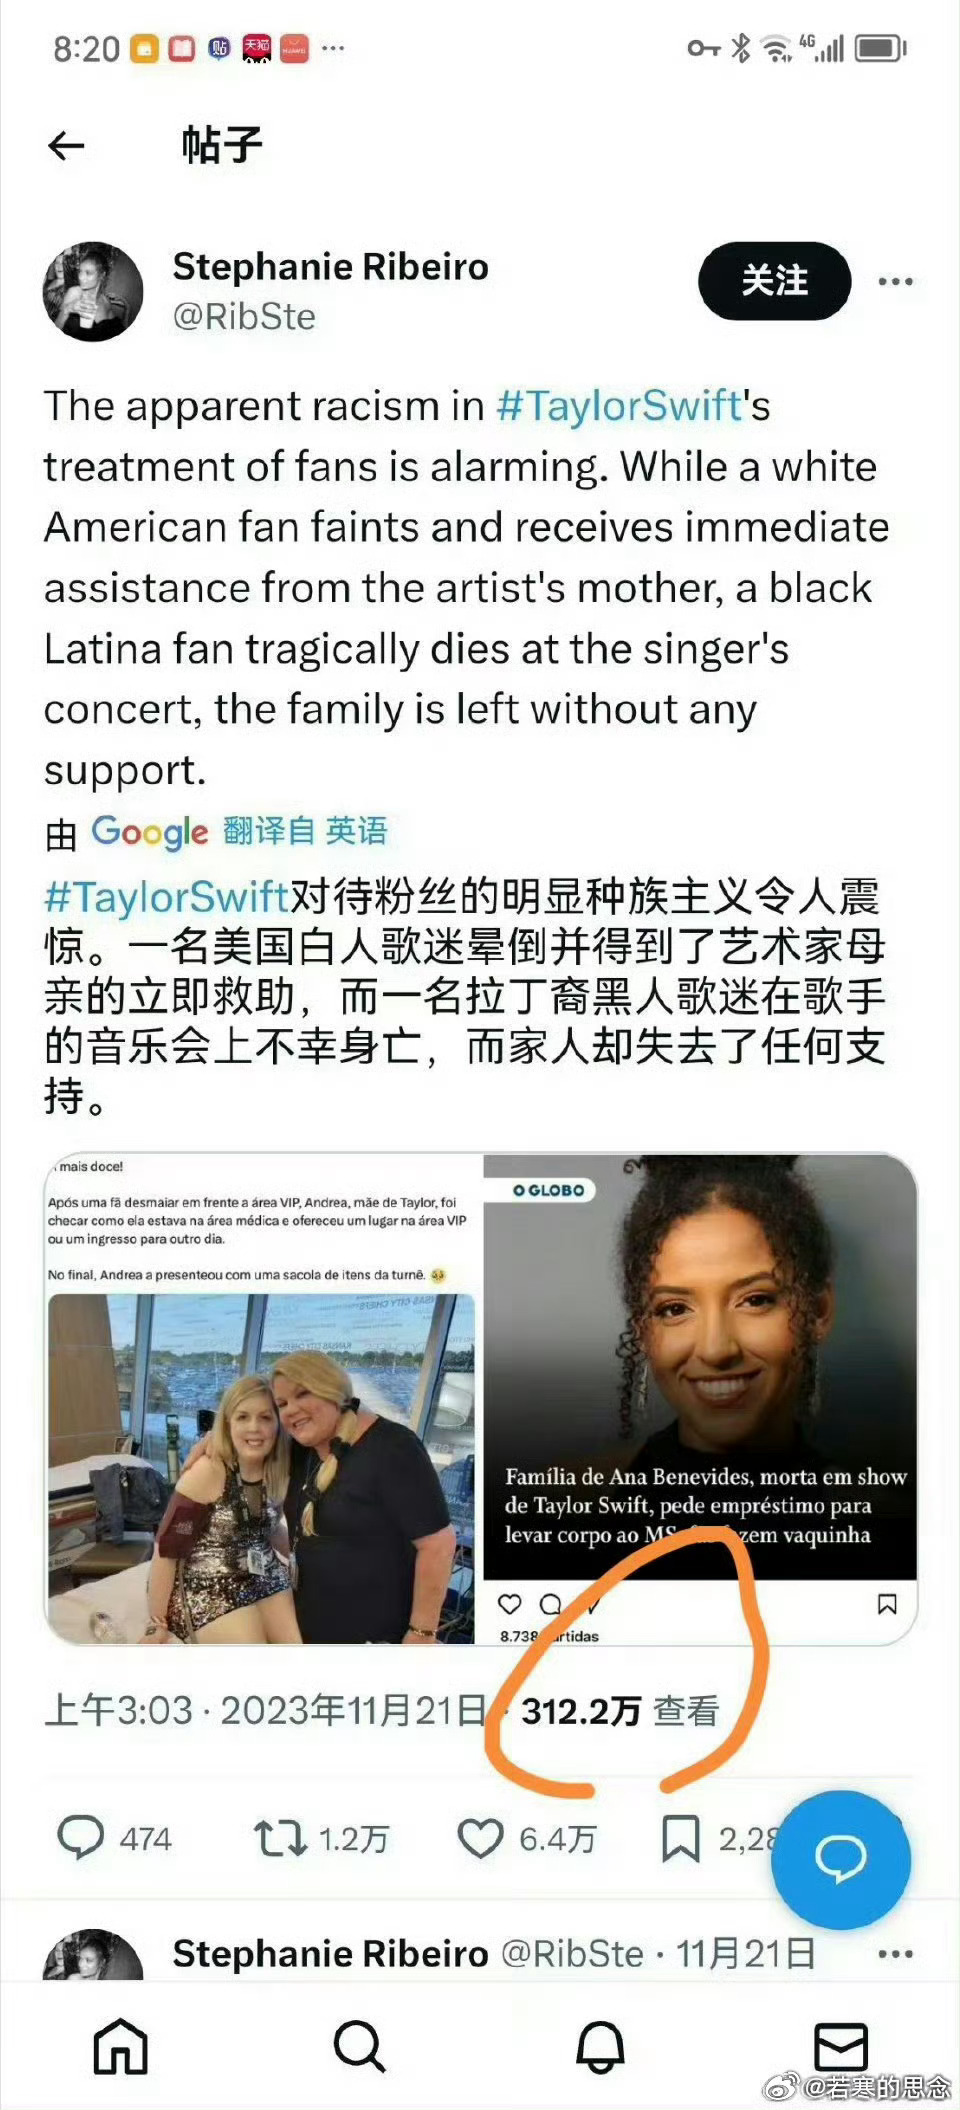This screenshot has height=2110, width=960.
Task: Go to Home tab in bottom bar
Action: 120,2046
